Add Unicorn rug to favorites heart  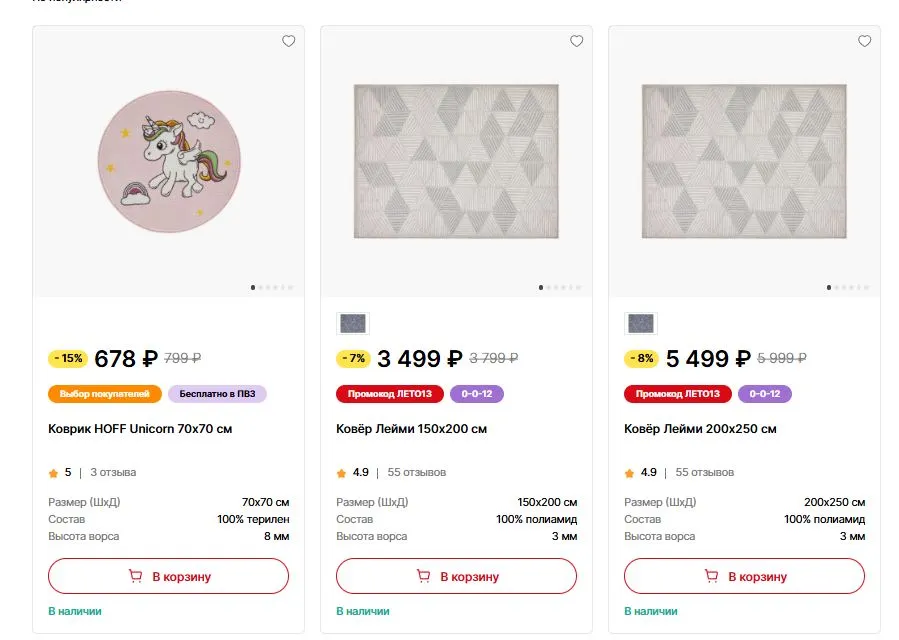pyautogui.click(x=288, y=41)
